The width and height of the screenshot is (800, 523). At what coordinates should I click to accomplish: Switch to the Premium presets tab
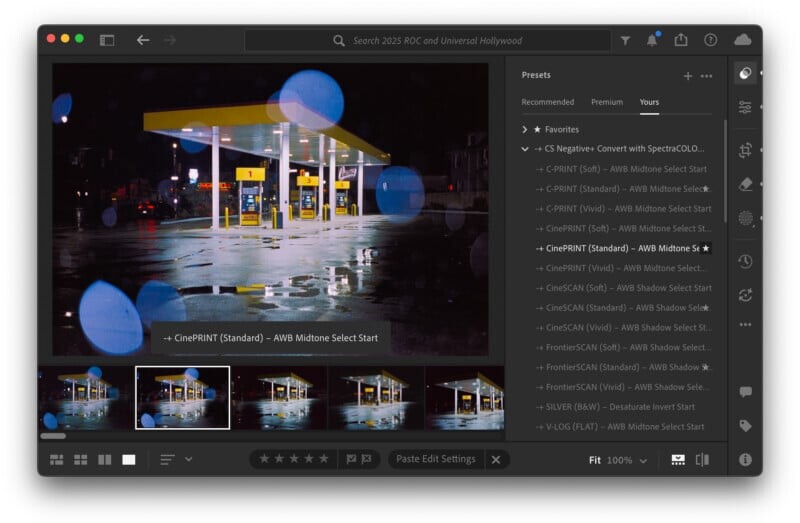tap(606, 102)
